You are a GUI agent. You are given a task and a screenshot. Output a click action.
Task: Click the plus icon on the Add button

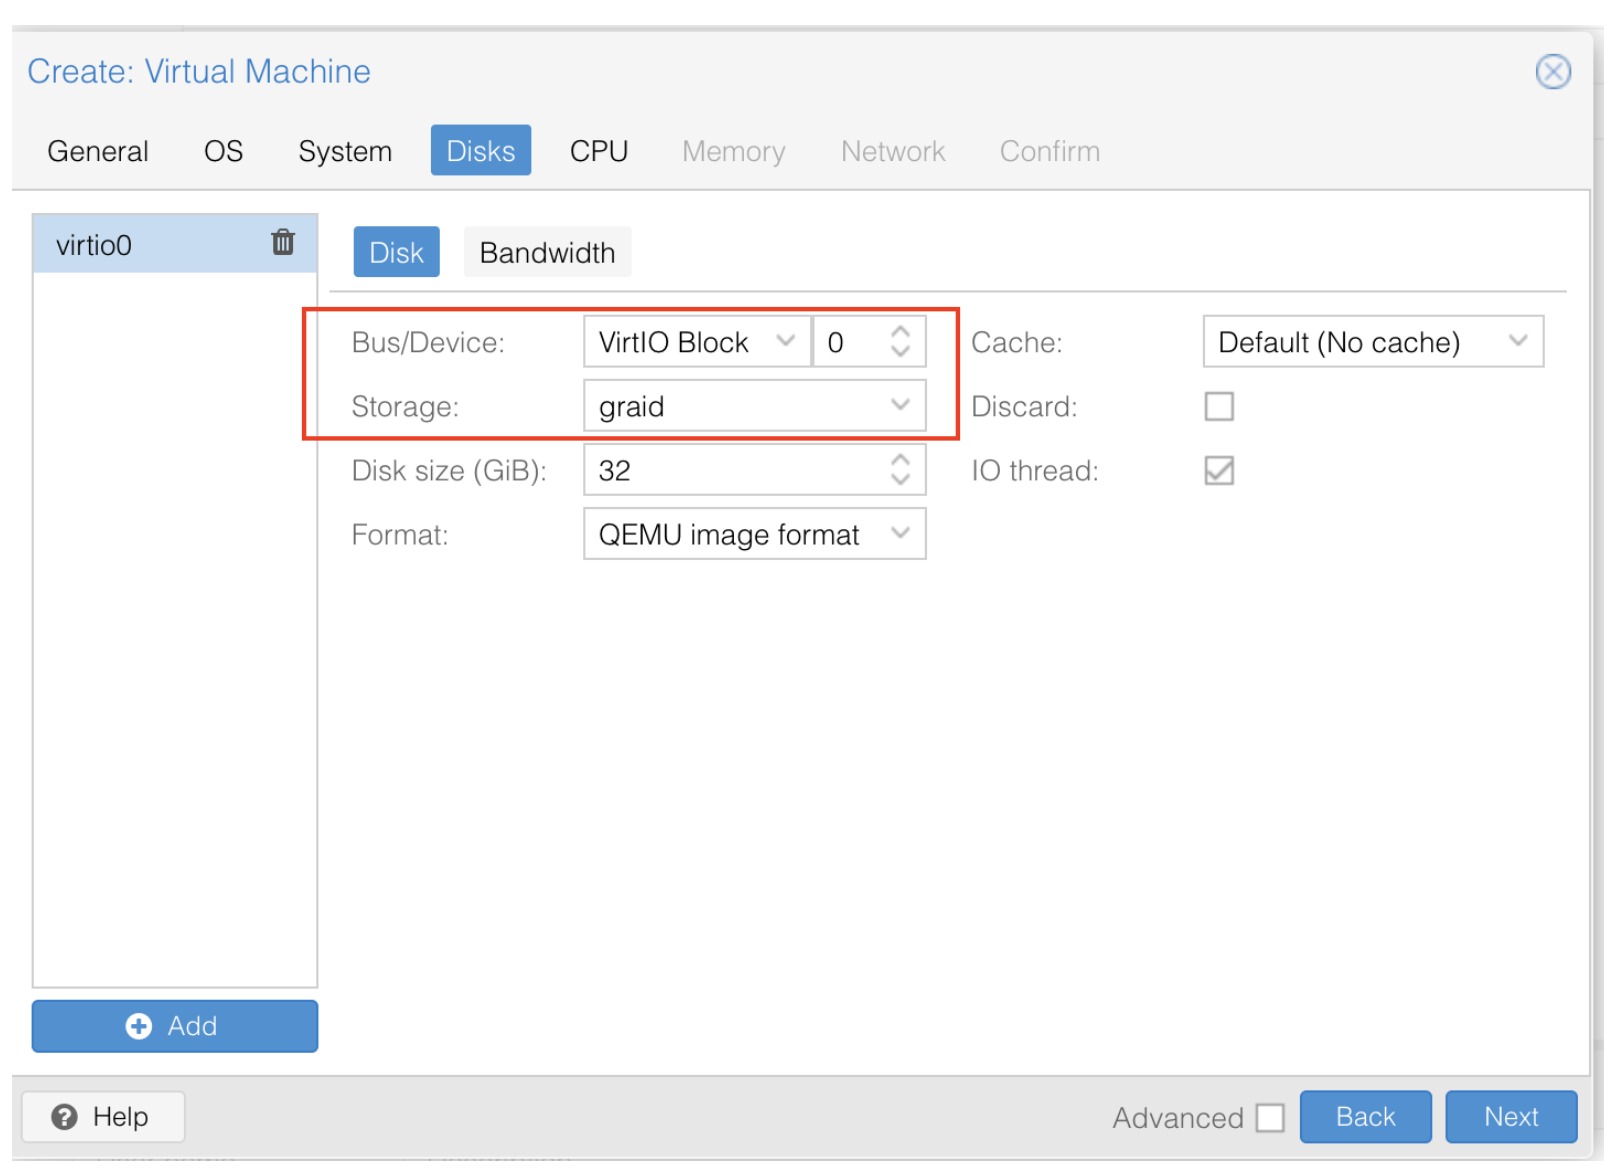[x=139, y=1026]
